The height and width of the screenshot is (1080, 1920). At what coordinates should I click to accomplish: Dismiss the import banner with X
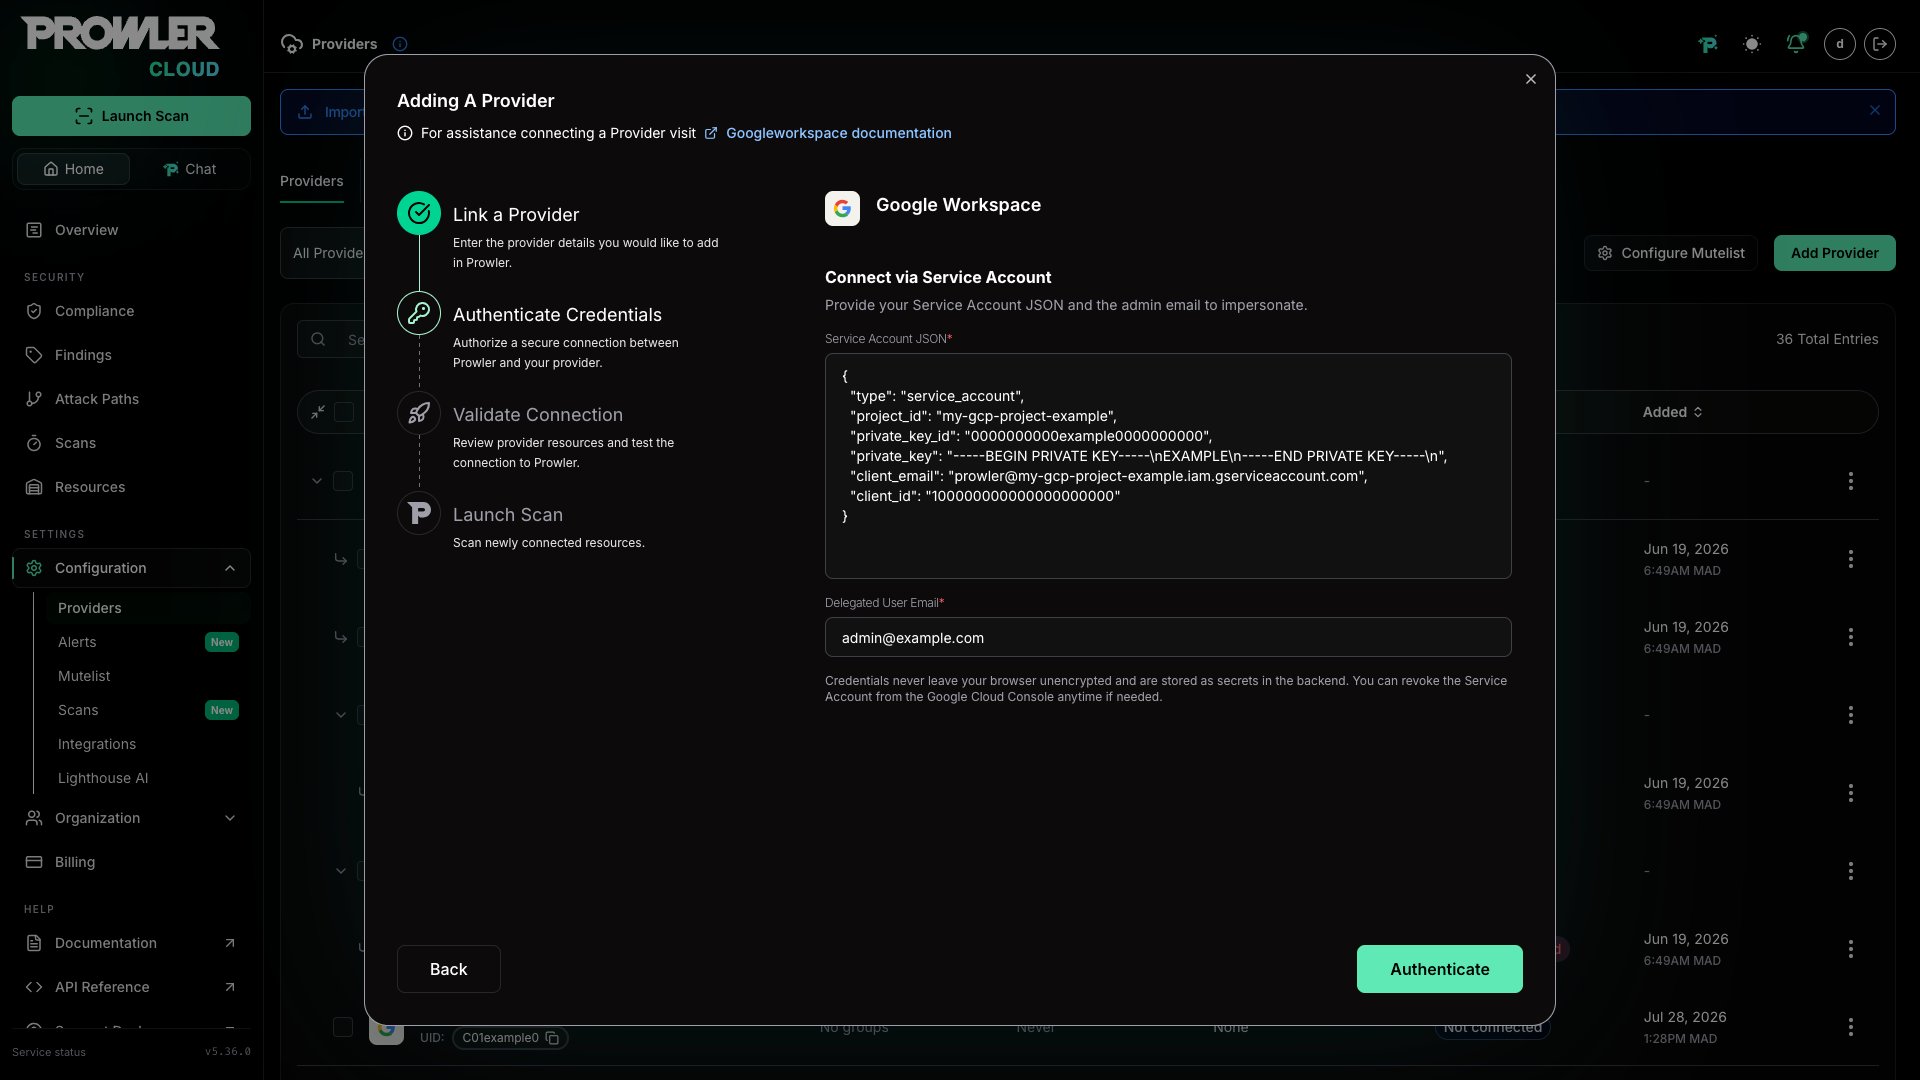click(x=1875, y=111)
